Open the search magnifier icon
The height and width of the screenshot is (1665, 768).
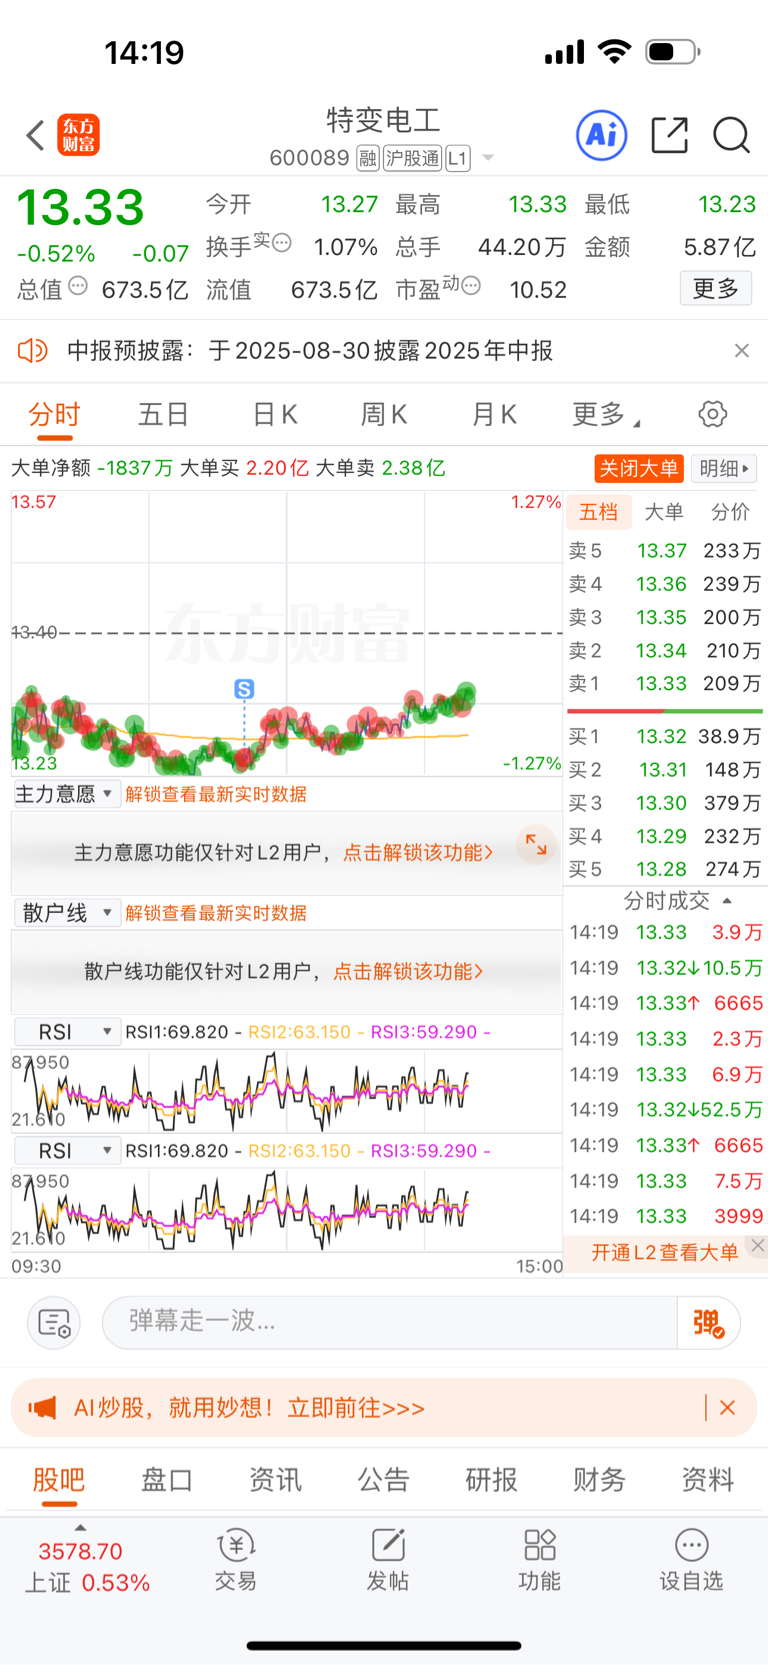pos(731,135)
